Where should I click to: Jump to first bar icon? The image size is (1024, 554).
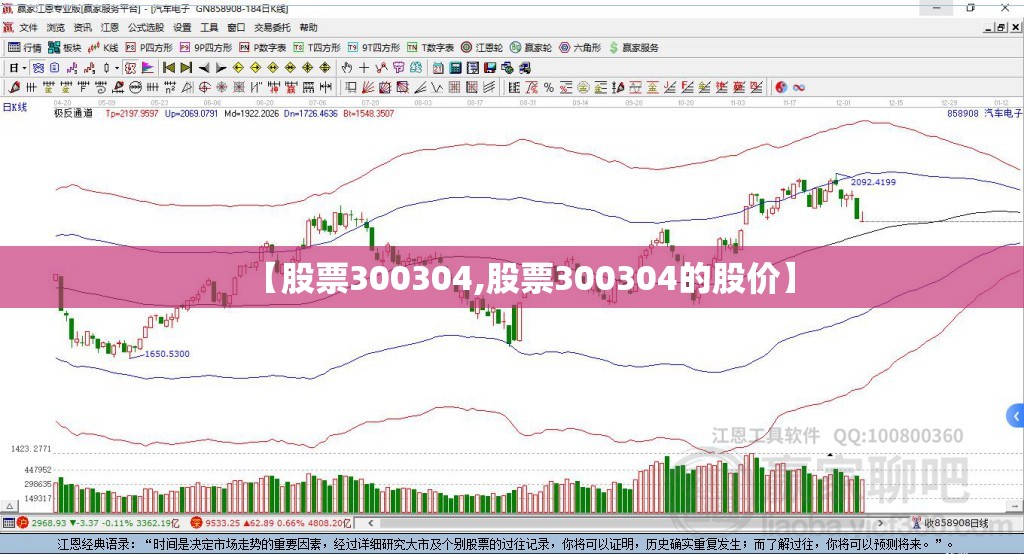(x=168, y=68)
